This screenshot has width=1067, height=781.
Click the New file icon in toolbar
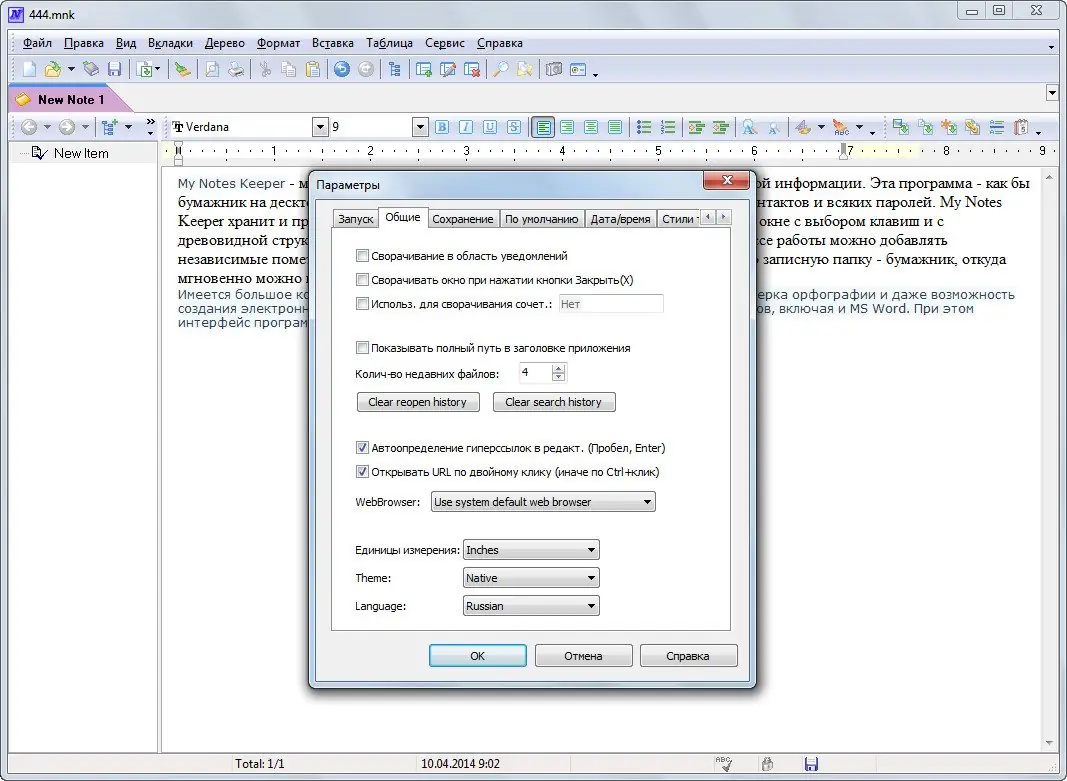pyautogui.click(x=29, y=69)
